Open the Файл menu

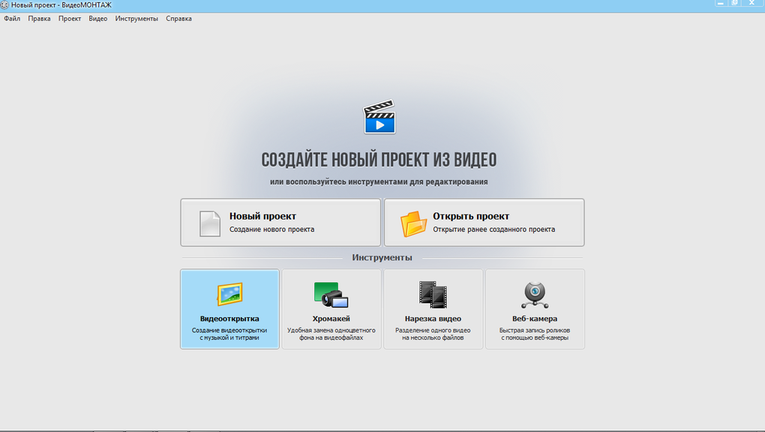pyautogui.click(x=12, y=19)
